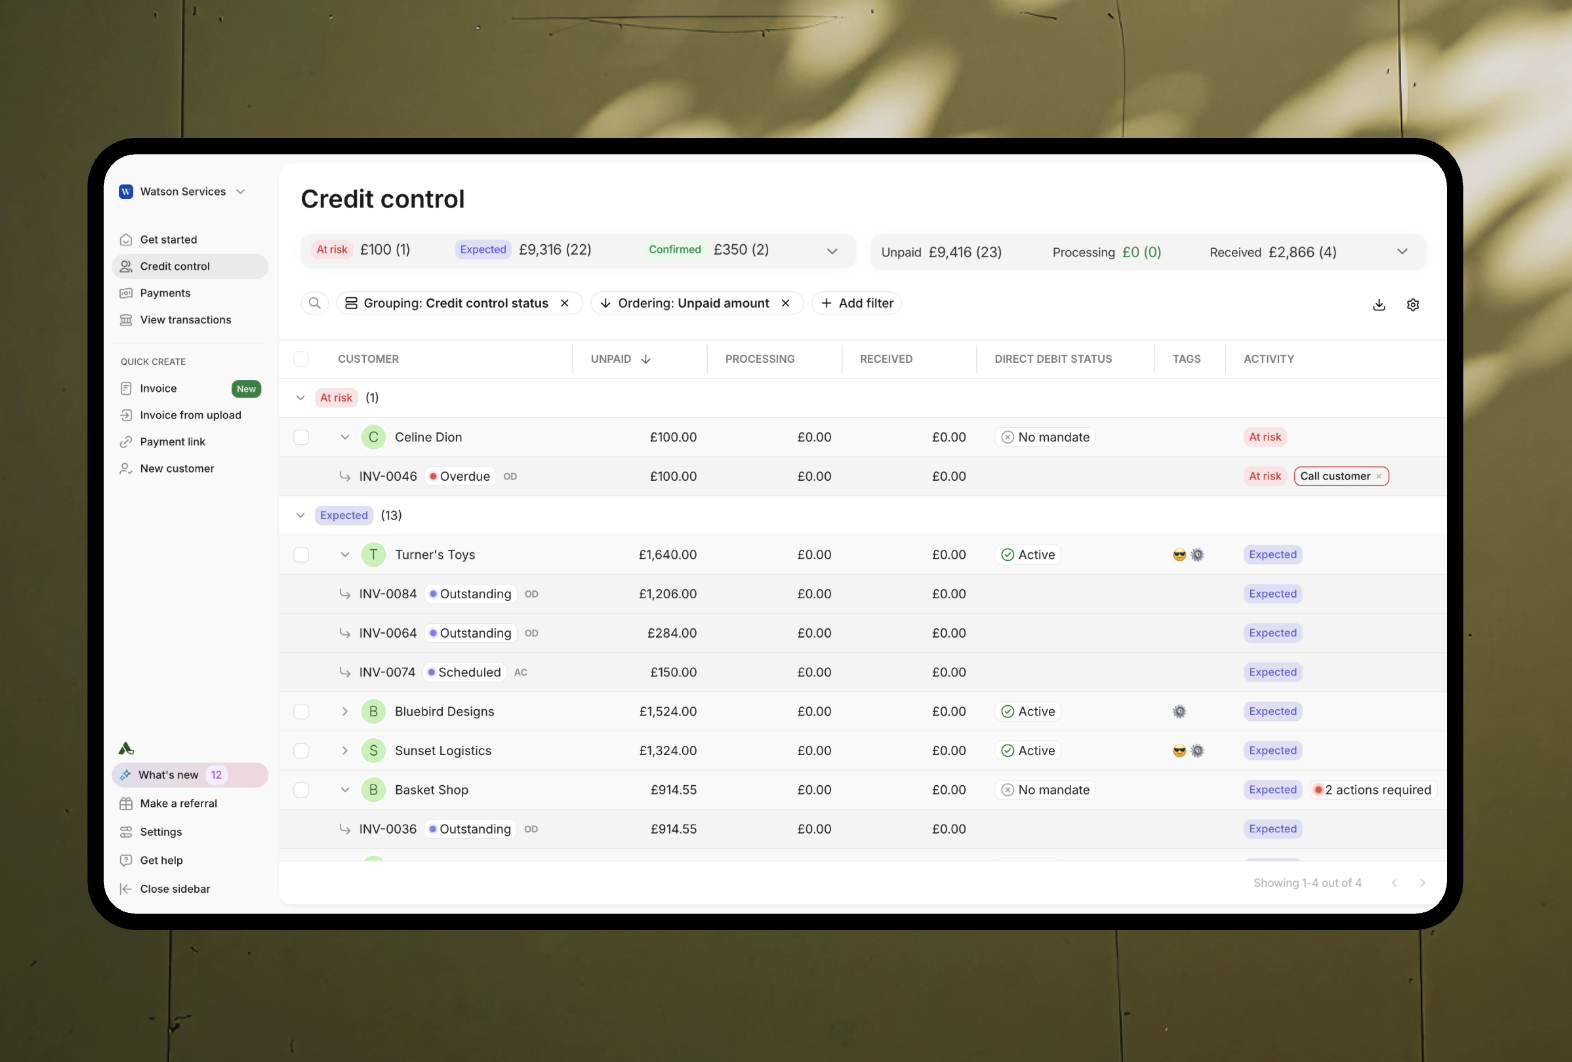The height and width of the screenshot is (1062, 1572).
Task: Collapse Basket Shop invoices
Action: pyautogui.click(x=345, y=790)
